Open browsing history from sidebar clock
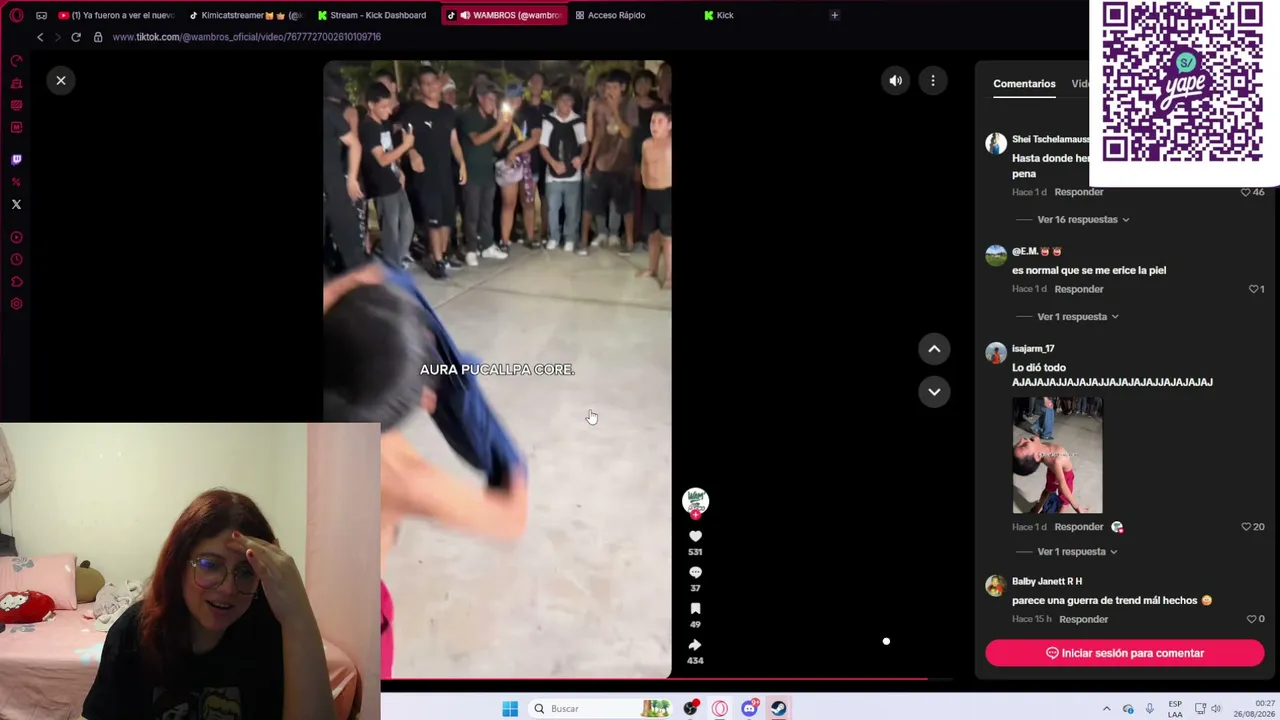1280x720 pixels. [16, 260]
